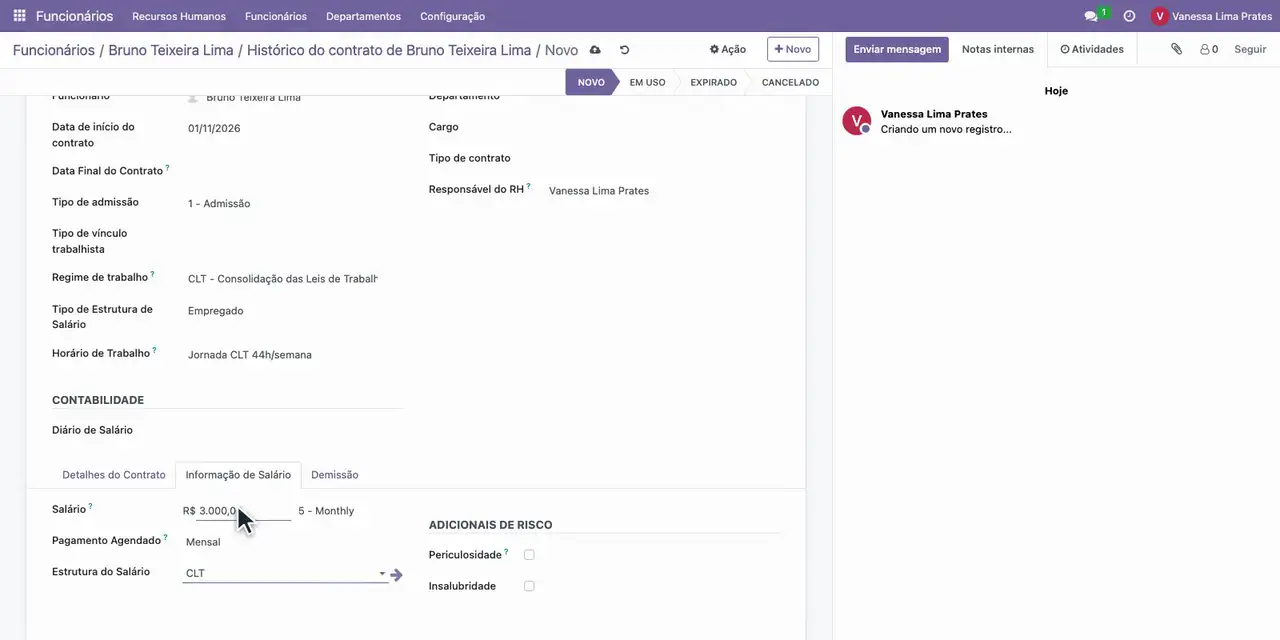Click Vanessa's avatar in the chatter message
This screenshot has height=640, width=1280.
[x=857, y=121]
